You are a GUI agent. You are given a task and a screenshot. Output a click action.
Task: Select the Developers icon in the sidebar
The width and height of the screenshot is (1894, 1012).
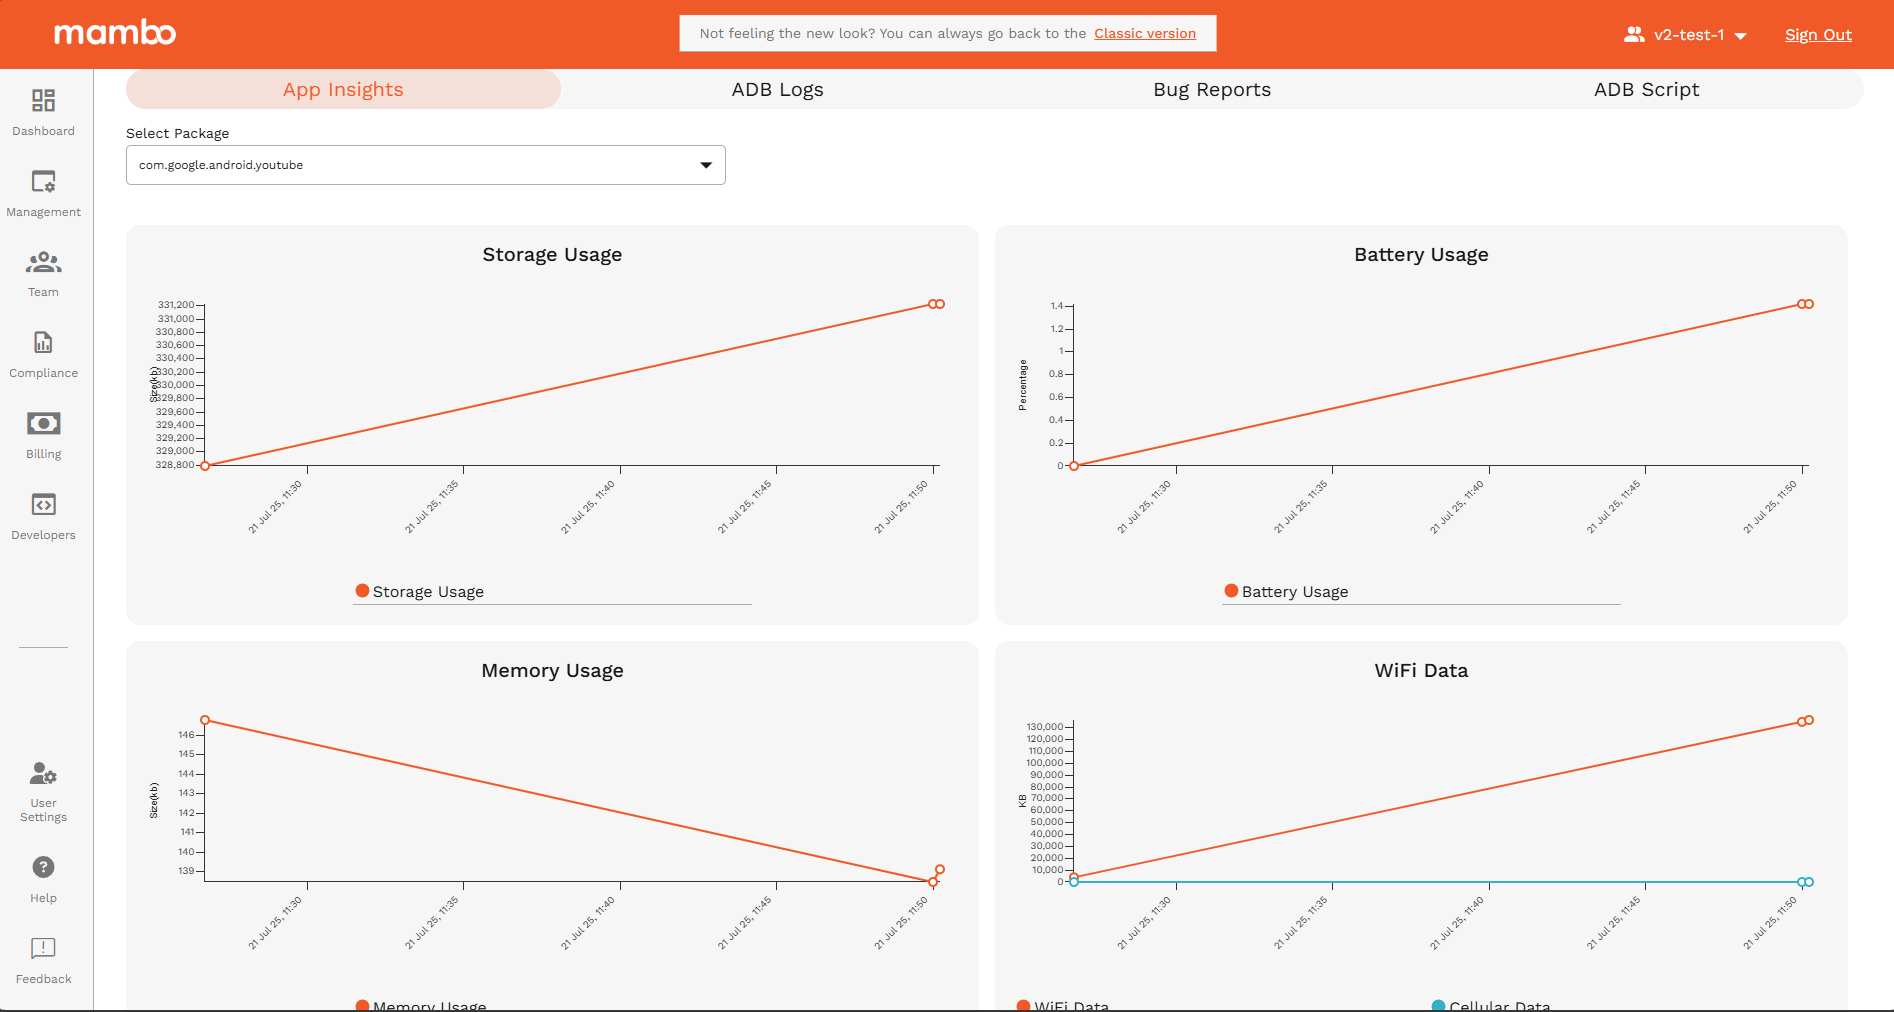[x=43, y=514]
